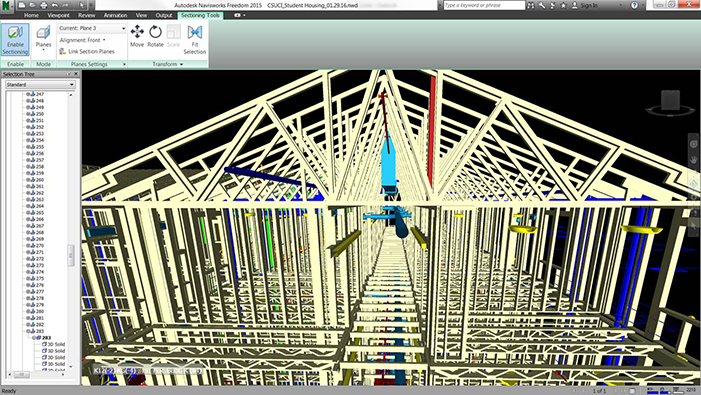Image resolution: width=701 pixels, height=395 pixels.
Task: Open the Review ribbon tab
Action: point(86,15)
